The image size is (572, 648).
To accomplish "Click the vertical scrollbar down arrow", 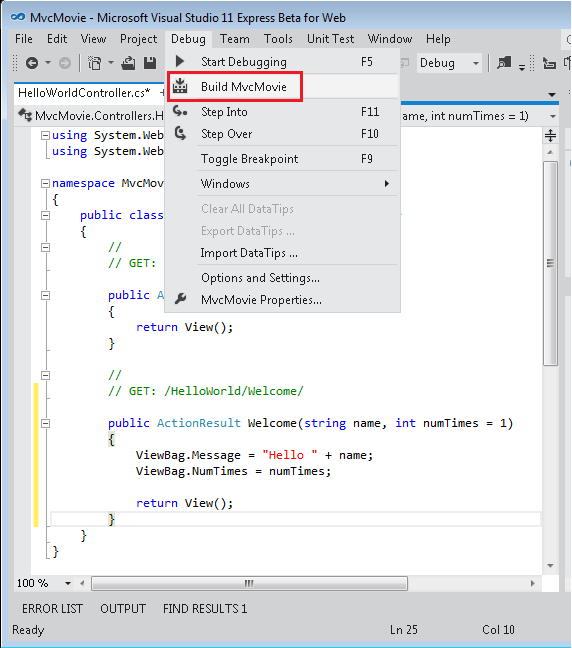I will click(551, 566).
